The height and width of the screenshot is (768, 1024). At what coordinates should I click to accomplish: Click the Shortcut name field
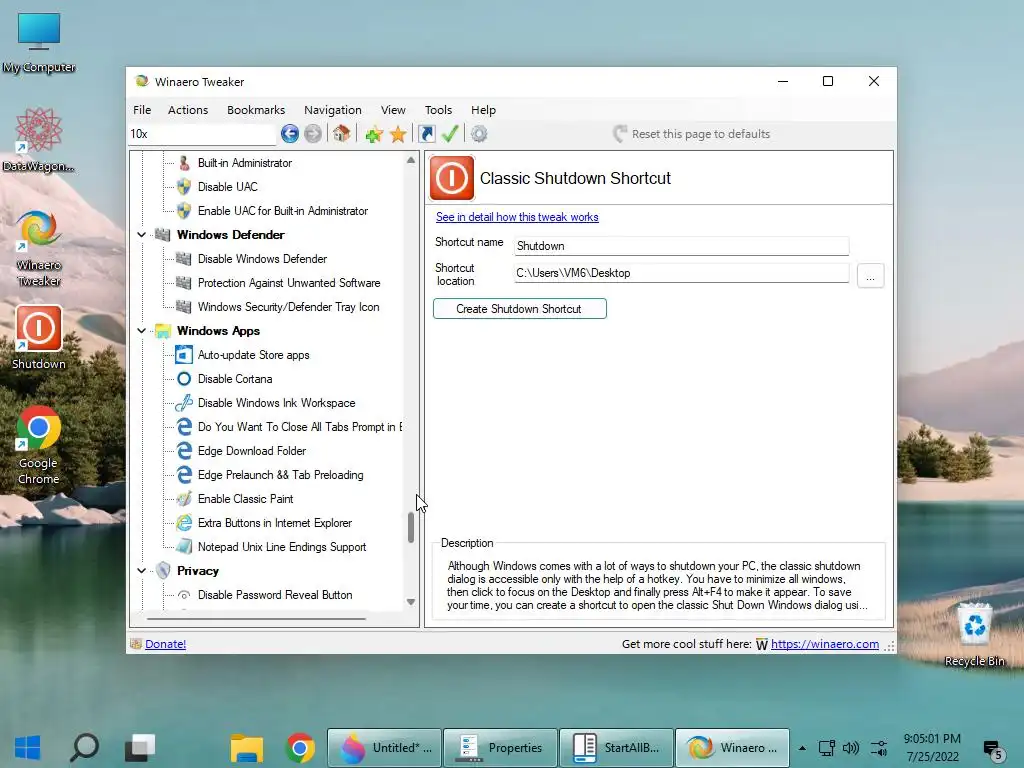pyautogui.click(x=681, y=246)
